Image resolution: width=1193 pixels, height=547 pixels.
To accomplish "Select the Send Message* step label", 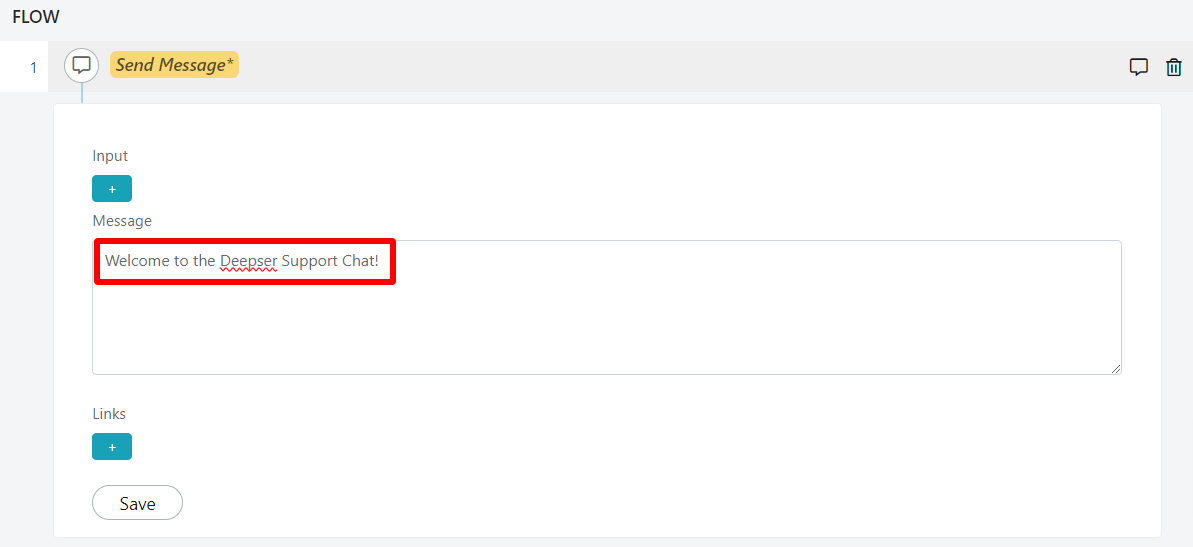I will [174, 65].
